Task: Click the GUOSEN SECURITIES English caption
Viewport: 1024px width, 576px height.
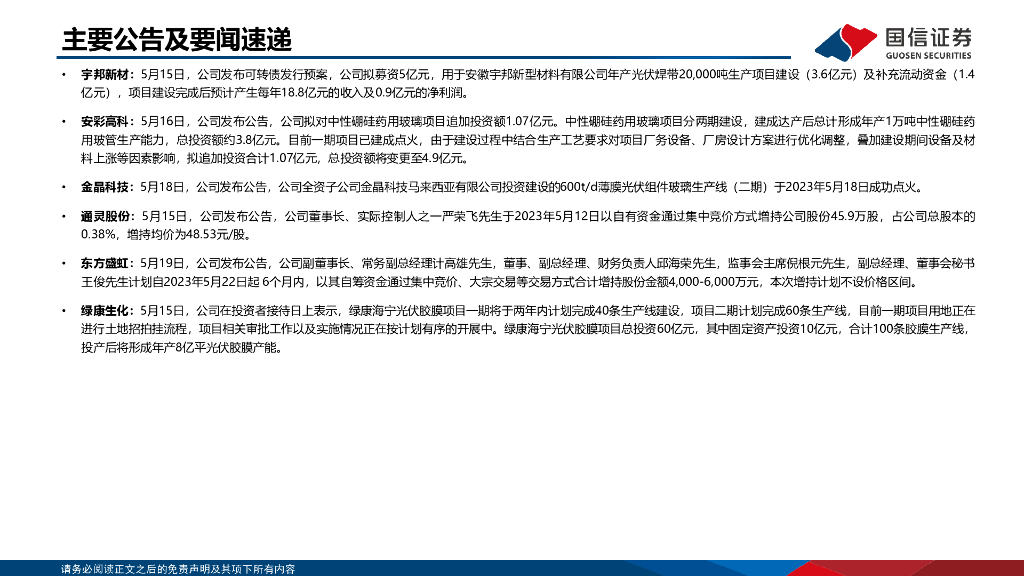Action: click(928, 56)
